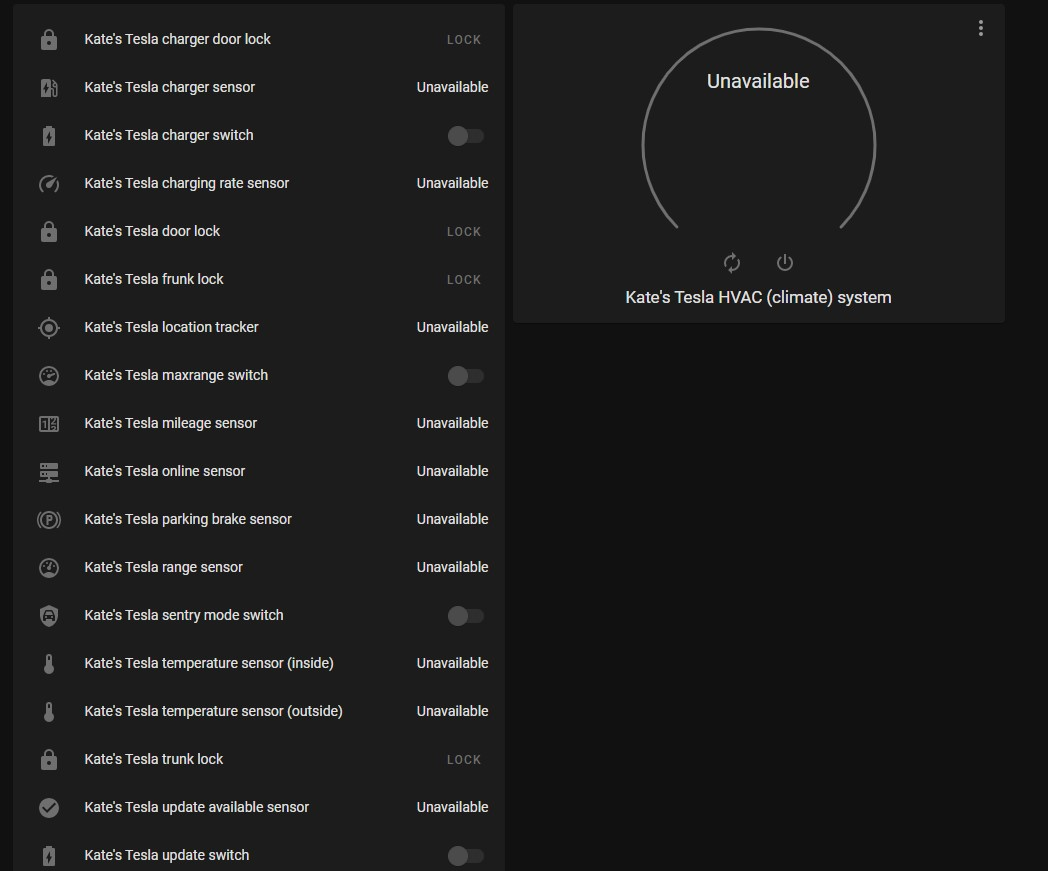This screenshot has height=871, width=1048.
Task: Toggle Kate's Tesla update switch
Action: click(466, 856)
